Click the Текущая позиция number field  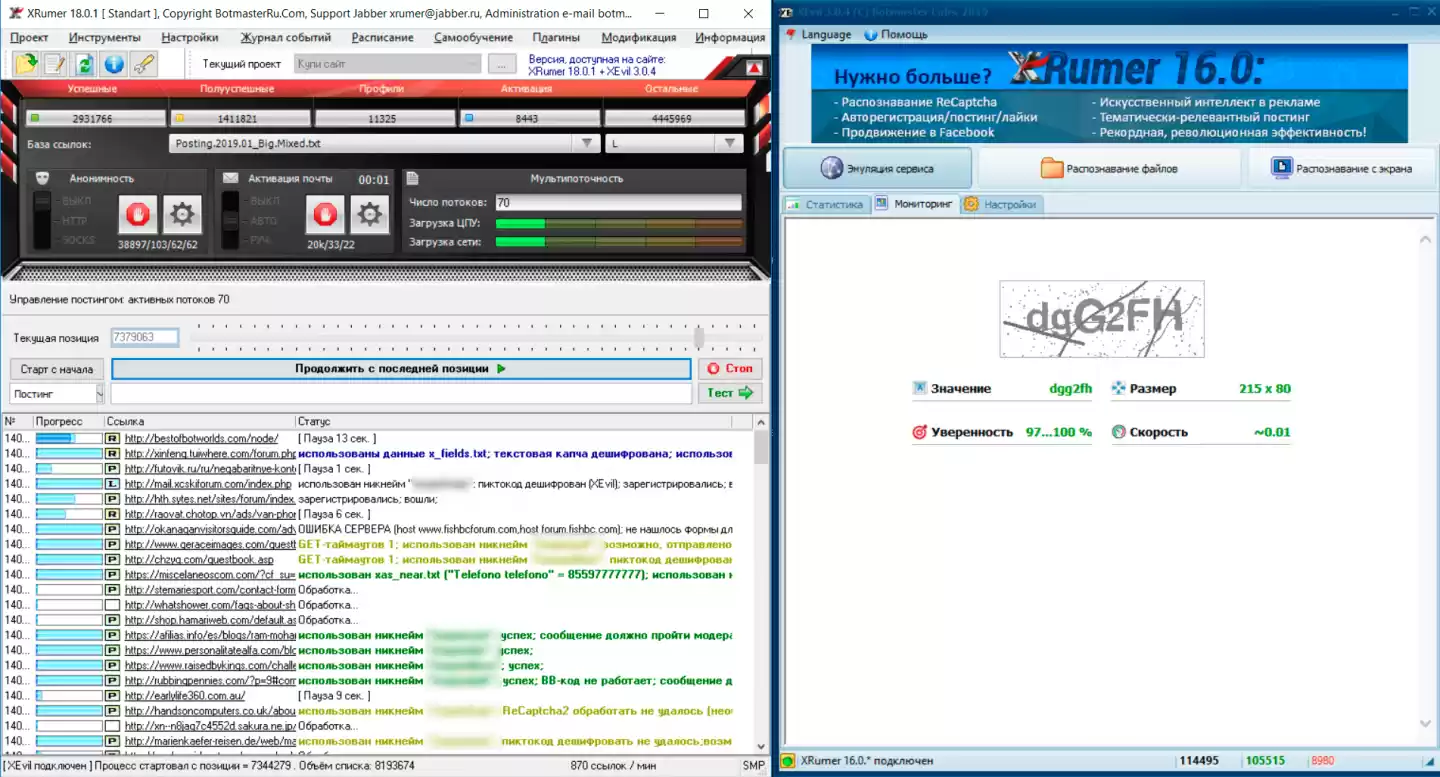click(145, 337)
